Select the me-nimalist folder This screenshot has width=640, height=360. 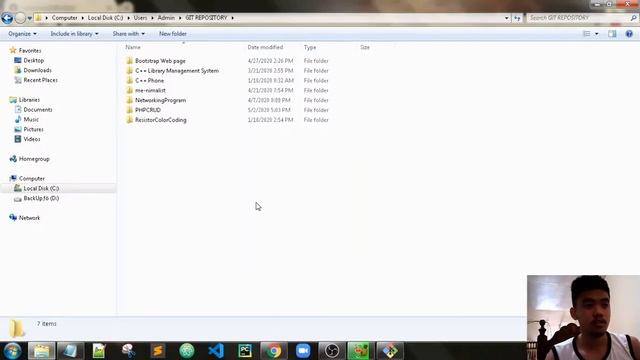[x=150, y=90]
